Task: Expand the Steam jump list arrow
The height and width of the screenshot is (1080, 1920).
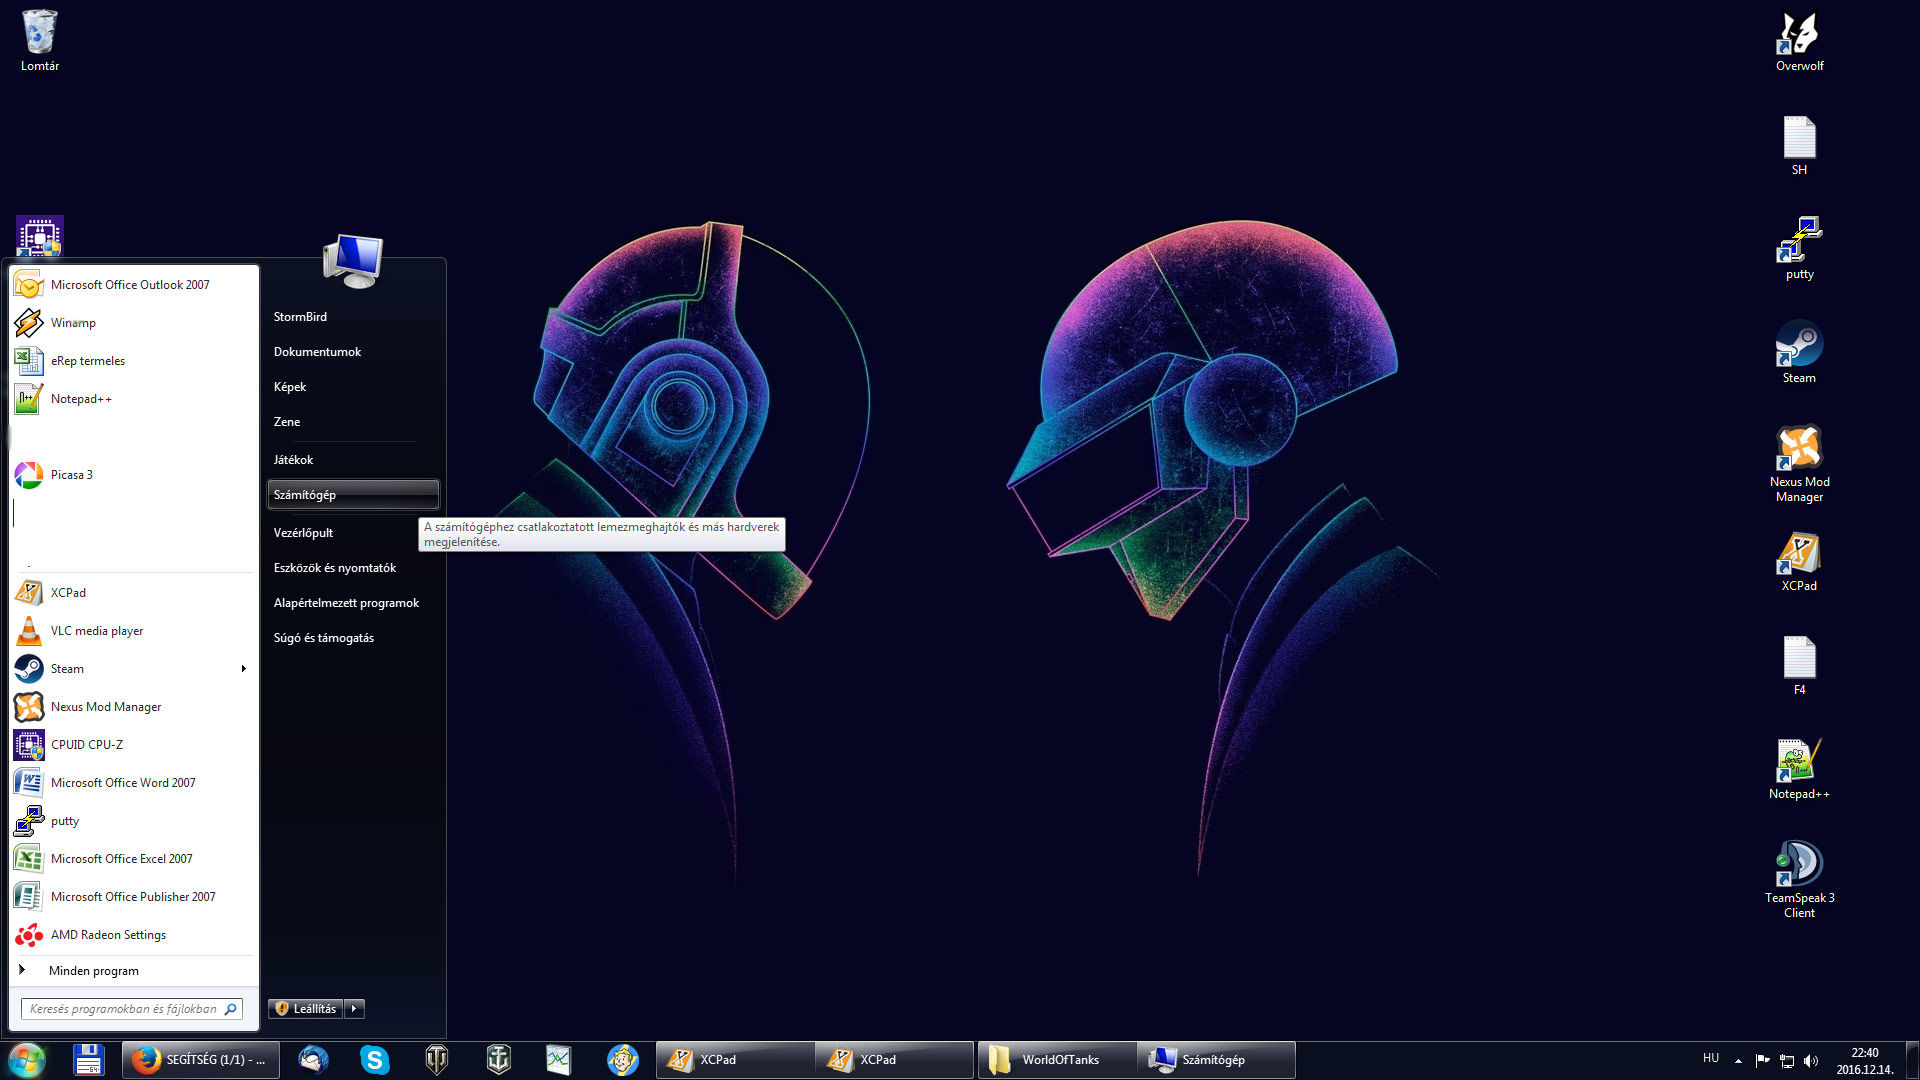Action: (243, 669)
